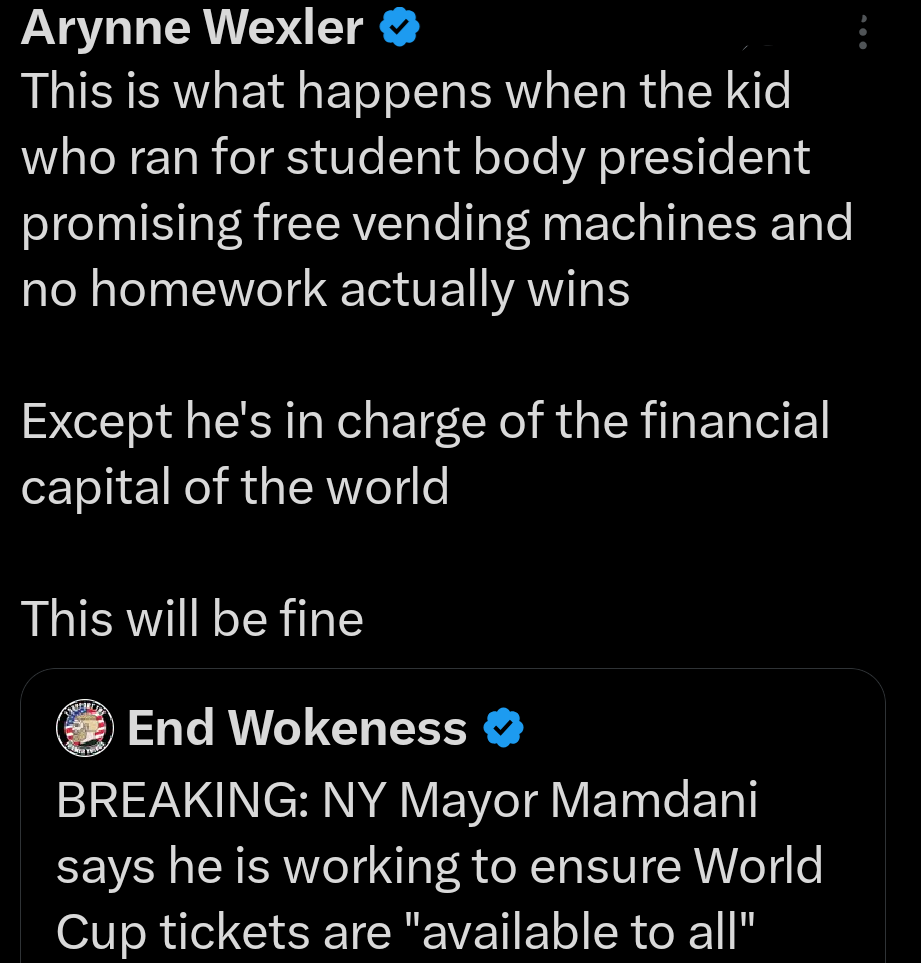The image size is (921, 963).
Task: Click End Wokeness's blue verified badge
Action: click(504, 728)
